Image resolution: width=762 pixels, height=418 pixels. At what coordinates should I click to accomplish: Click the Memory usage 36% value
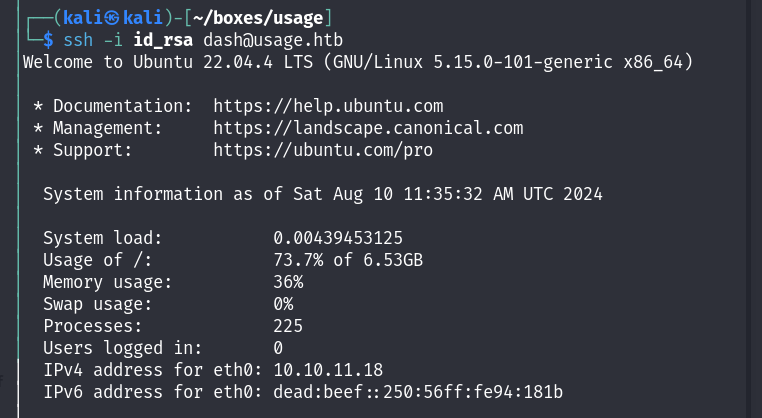coord(288,282)
